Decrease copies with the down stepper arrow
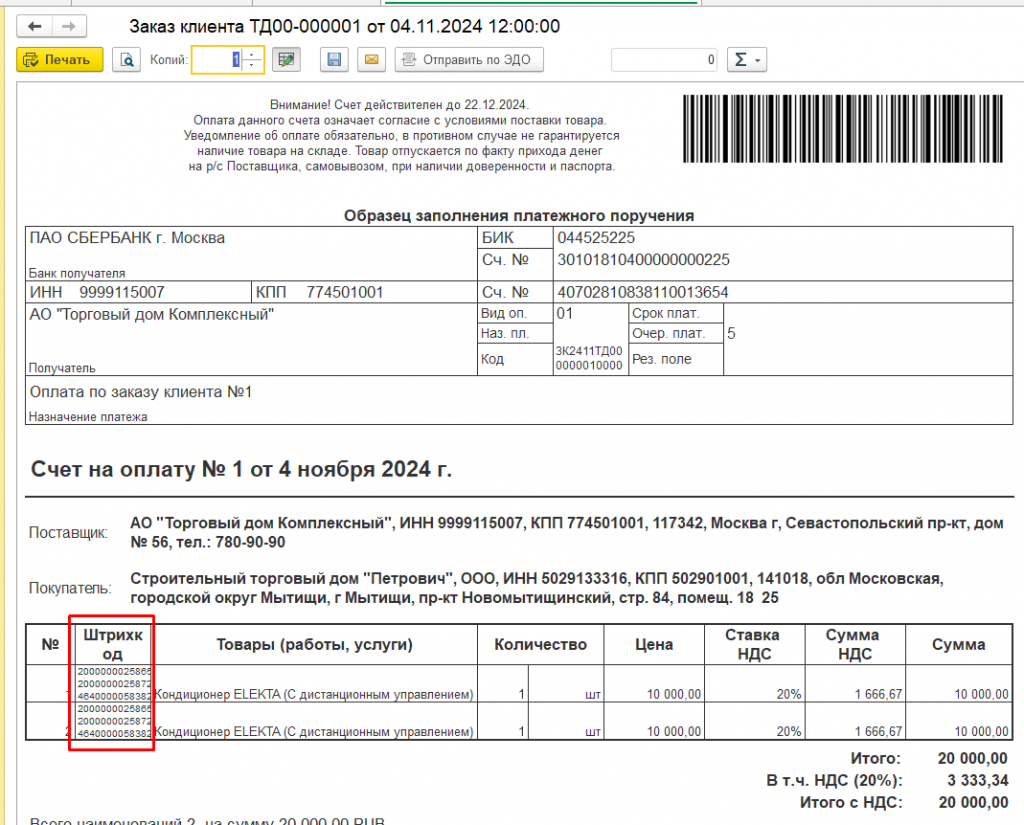The width and height of the screenshot is (1024, 825). click(x=252, y=65)
